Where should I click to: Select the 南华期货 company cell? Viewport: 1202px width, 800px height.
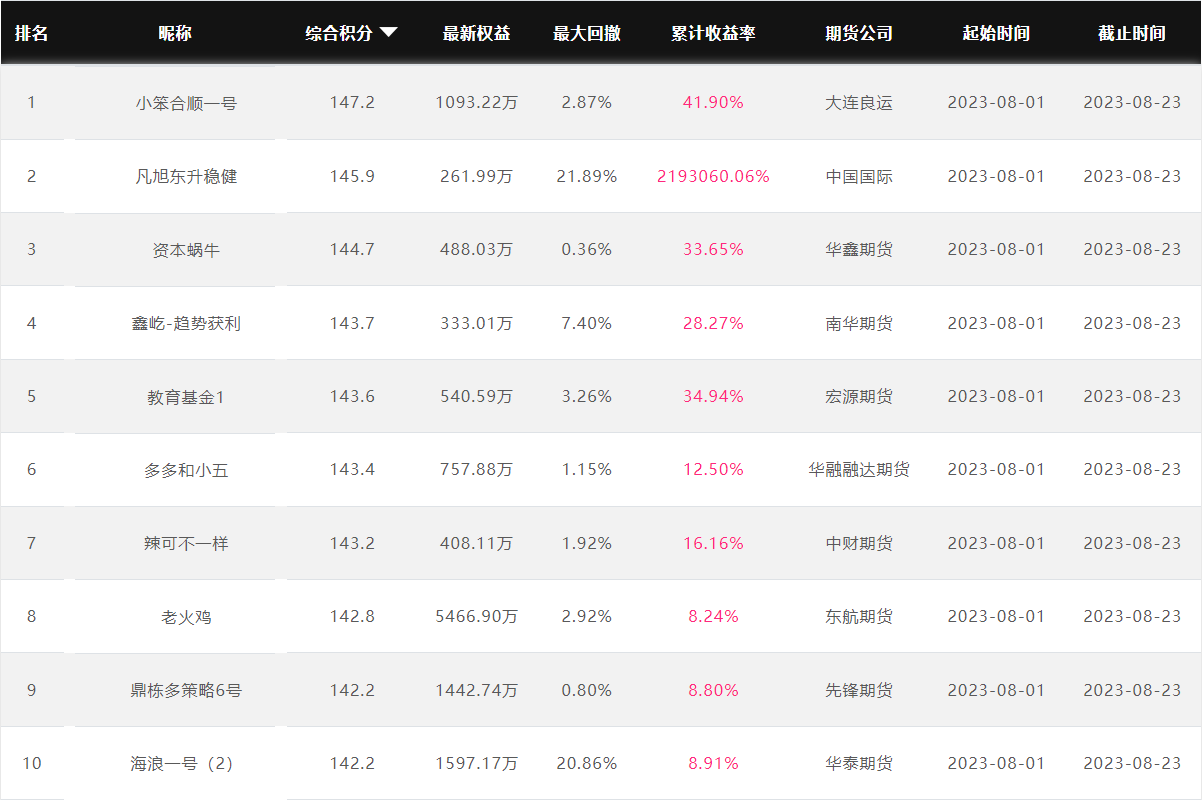tap(859, 323)
